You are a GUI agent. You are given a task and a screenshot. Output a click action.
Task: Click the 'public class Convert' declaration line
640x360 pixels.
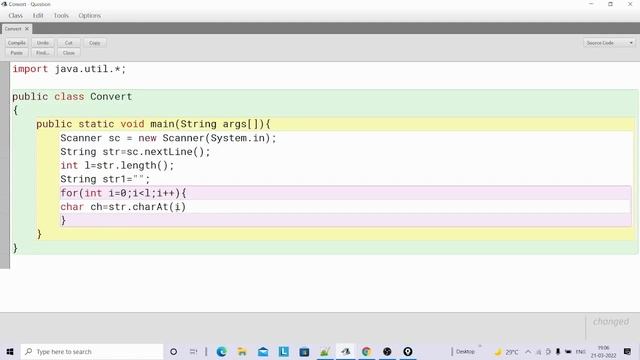tap(72, 97)
